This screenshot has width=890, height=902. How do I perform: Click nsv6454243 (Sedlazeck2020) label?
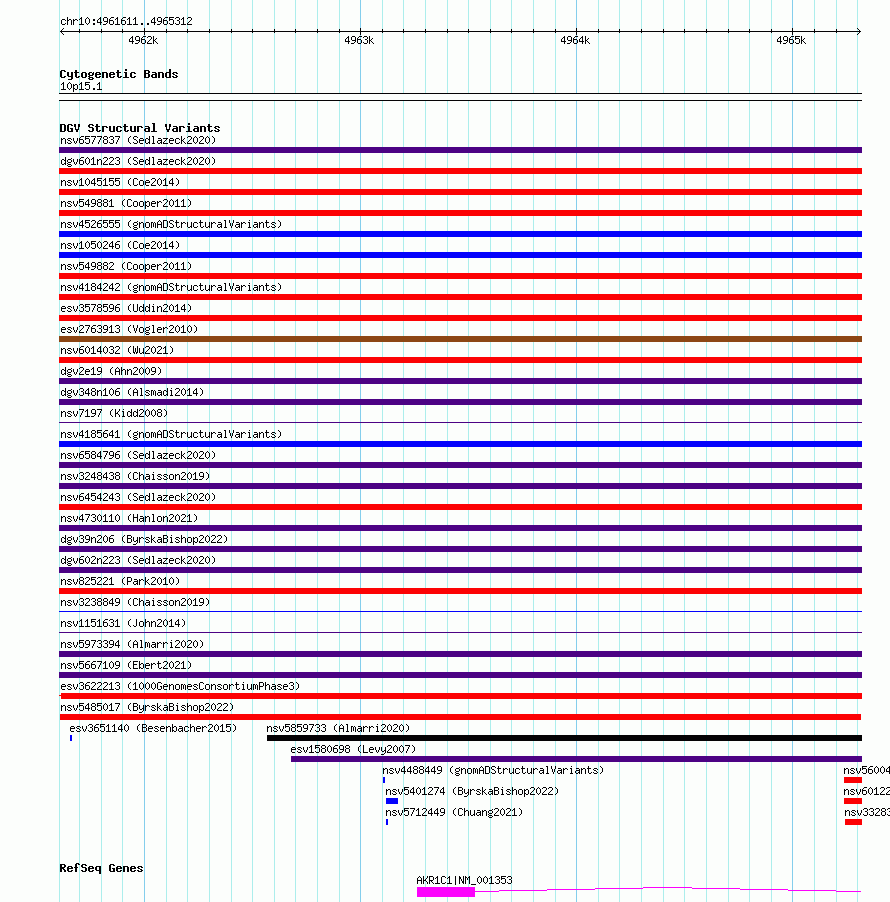point(138,497)
